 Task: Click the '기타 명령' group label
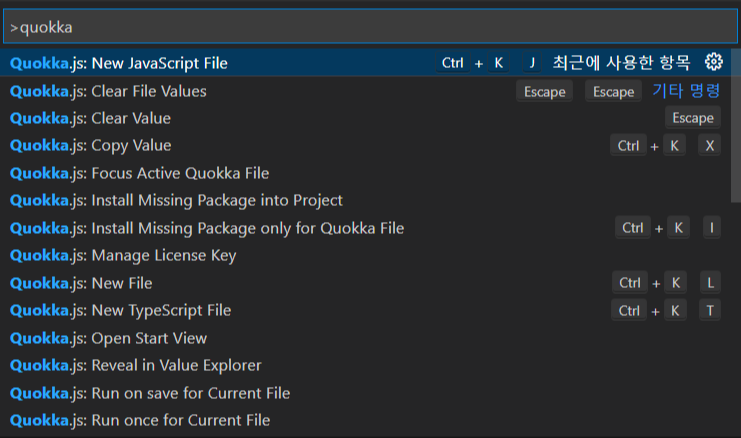[686, 91]
